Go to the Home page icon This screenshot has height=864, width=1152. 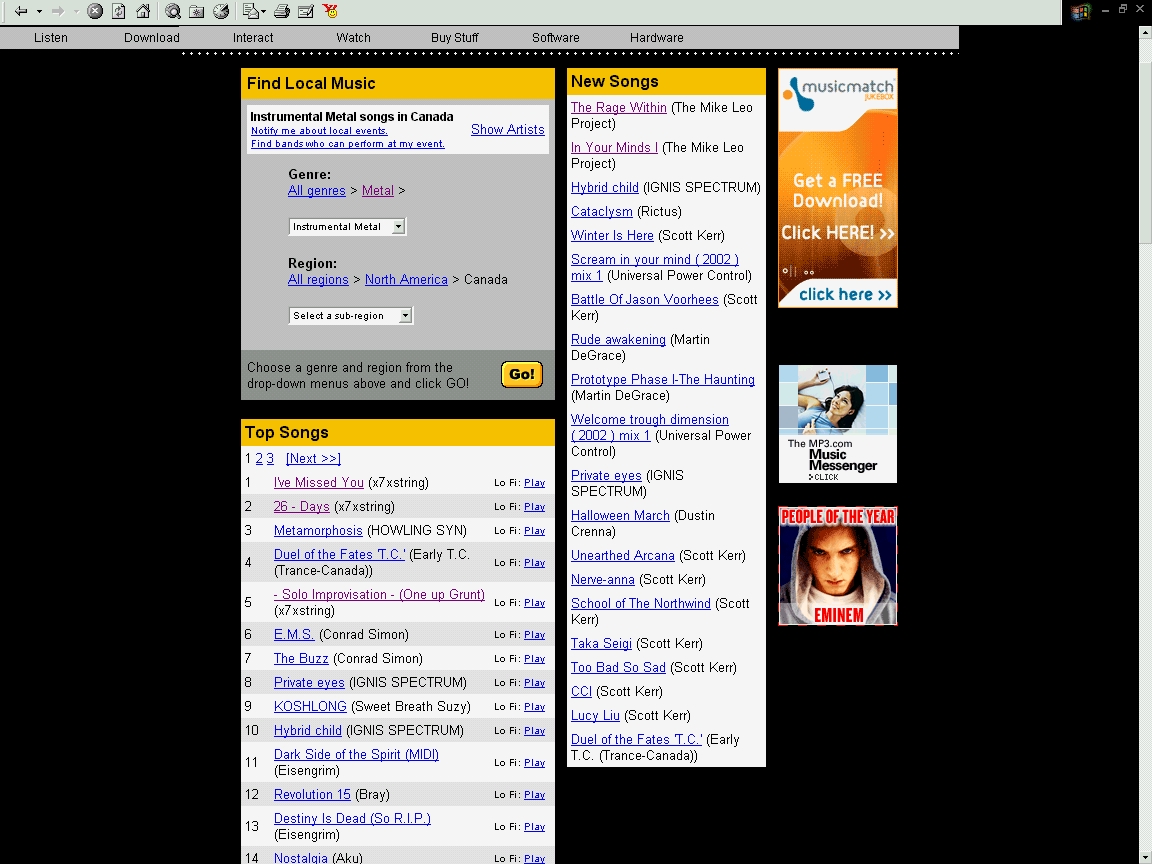(143, 11)
